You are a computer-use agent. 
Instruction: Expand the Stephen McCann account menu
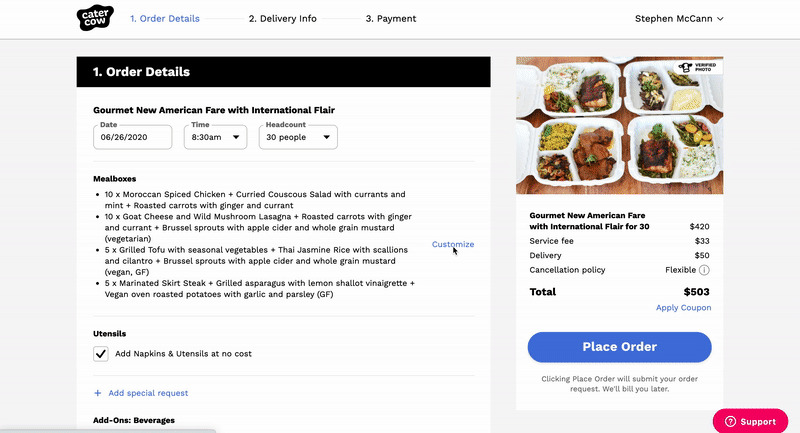[x=679, y=18]
